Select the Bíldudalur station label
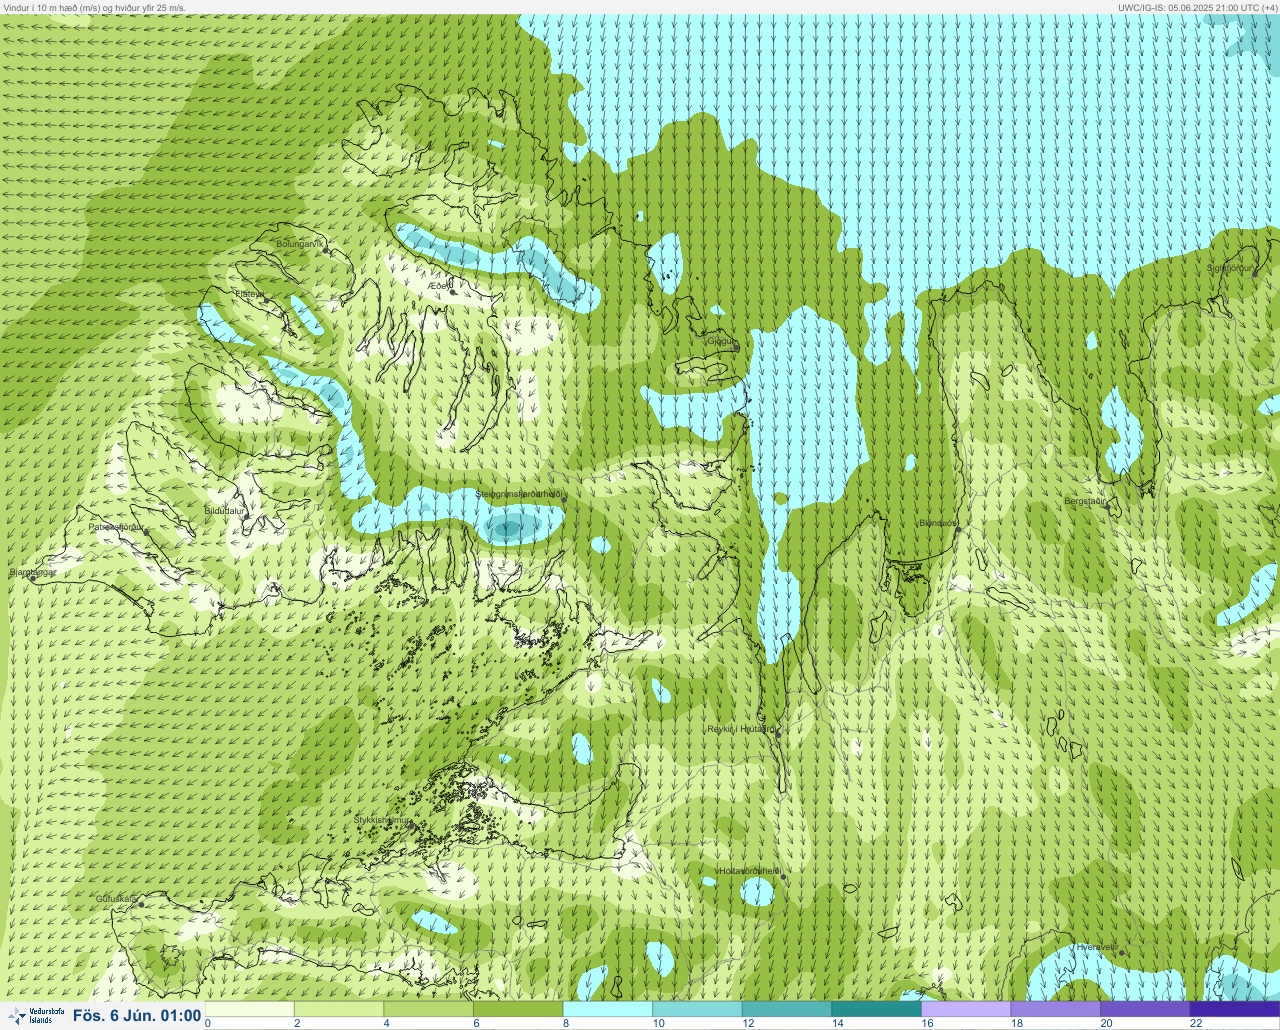Image resolution: width=1280 pixels, height=1030 pixels. 225,510
